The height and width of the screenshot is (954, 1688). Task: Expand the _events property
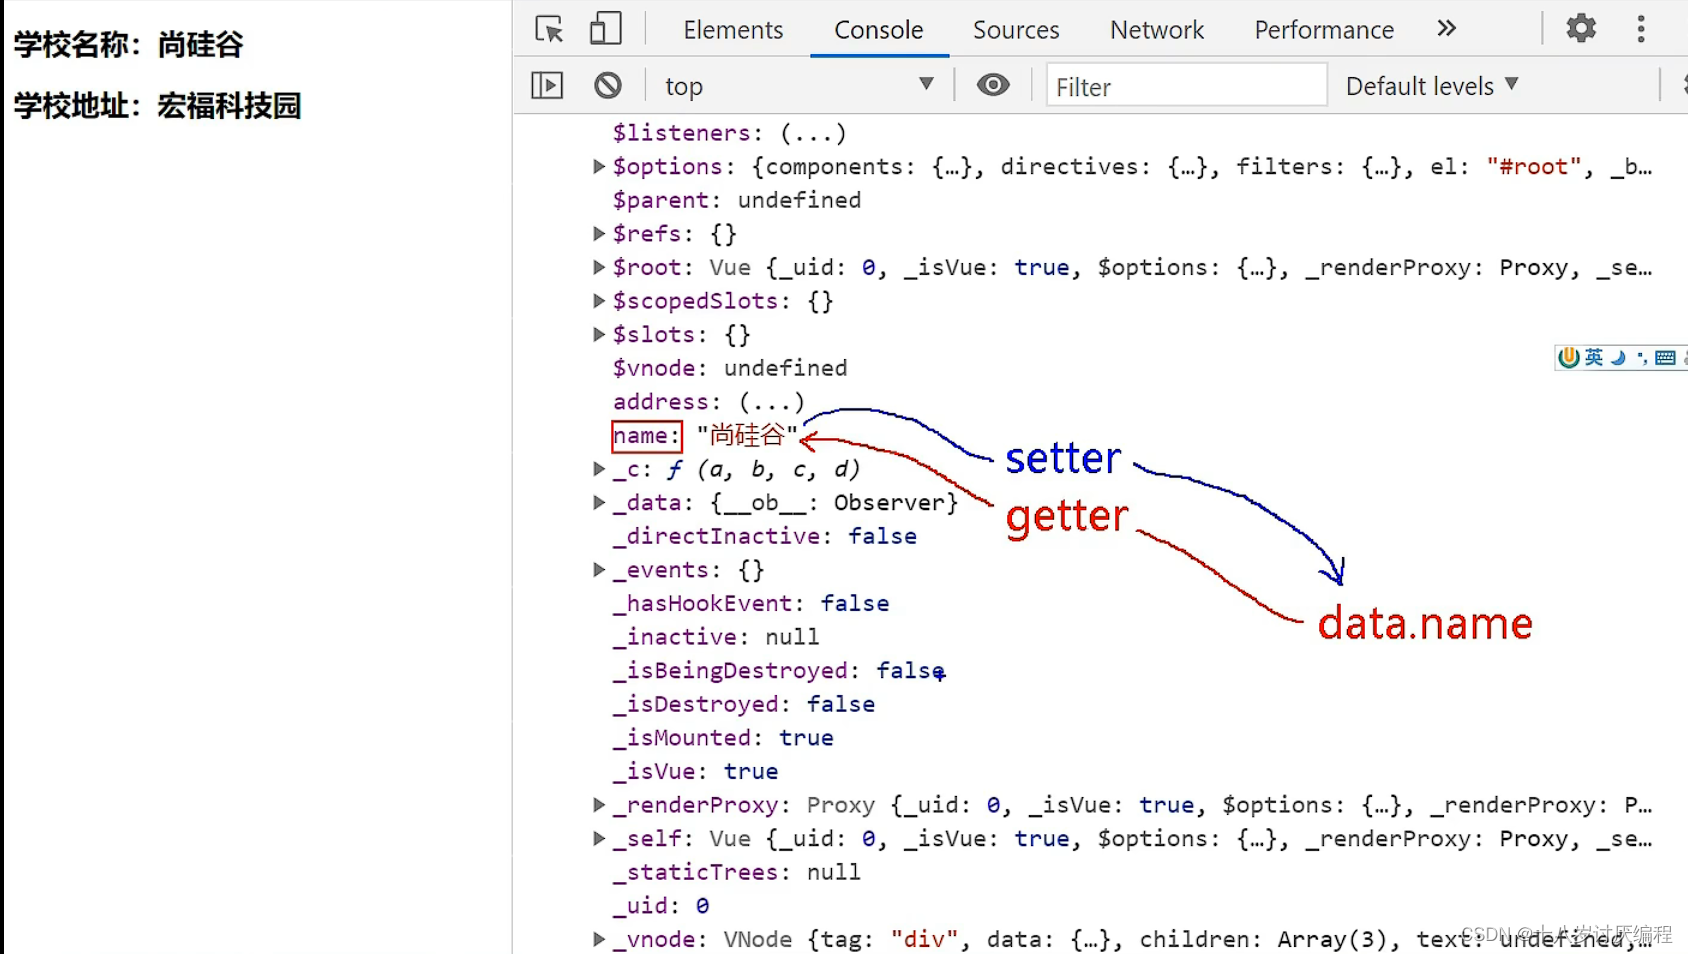coord(598,569)
